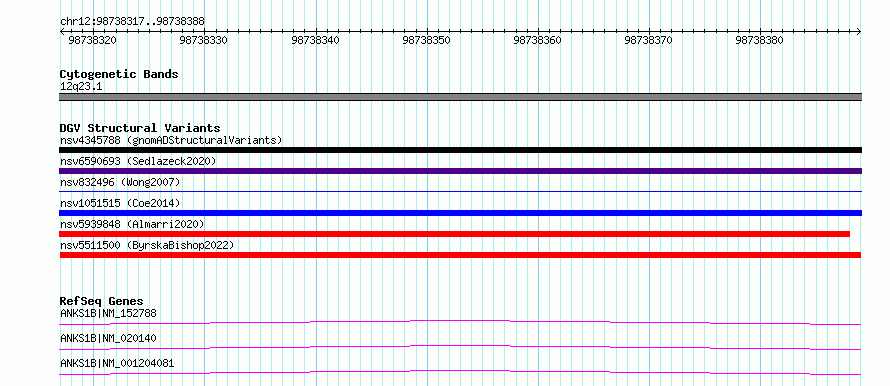Open variant label nsv6590693 (Sedlazeck2020)
Screen dimensions: 890x386
138,161
